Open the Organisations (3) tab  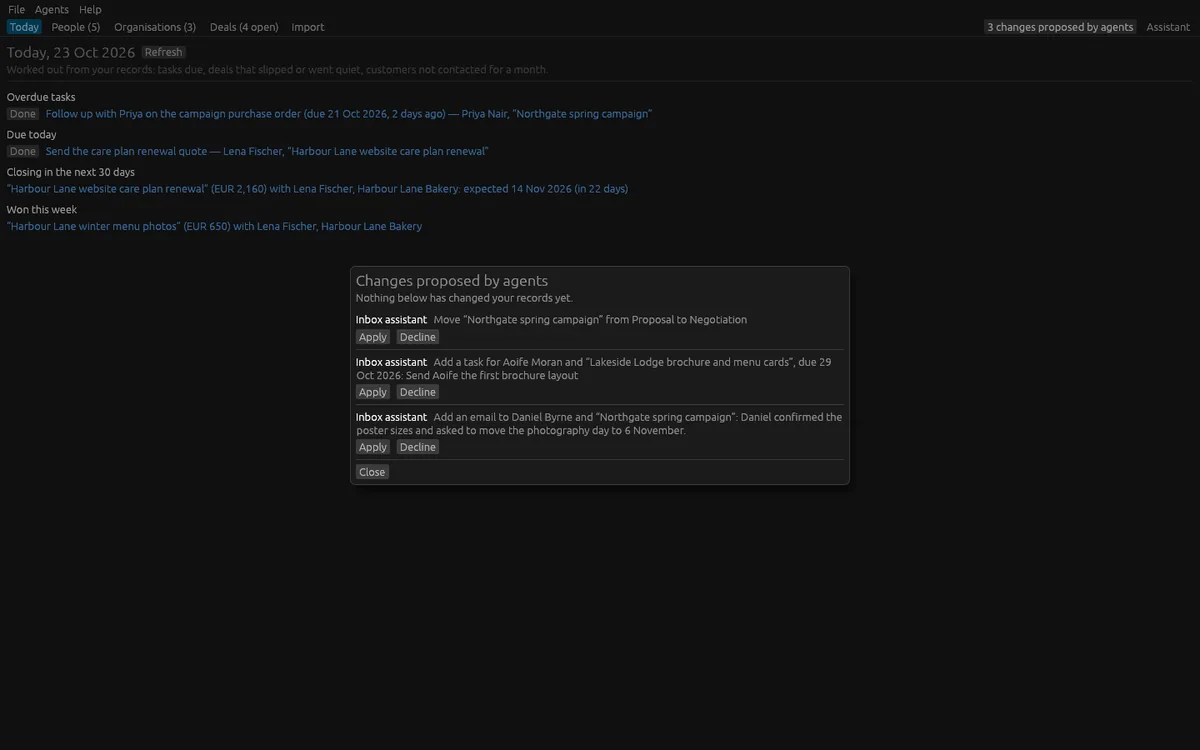pos(155,27)
